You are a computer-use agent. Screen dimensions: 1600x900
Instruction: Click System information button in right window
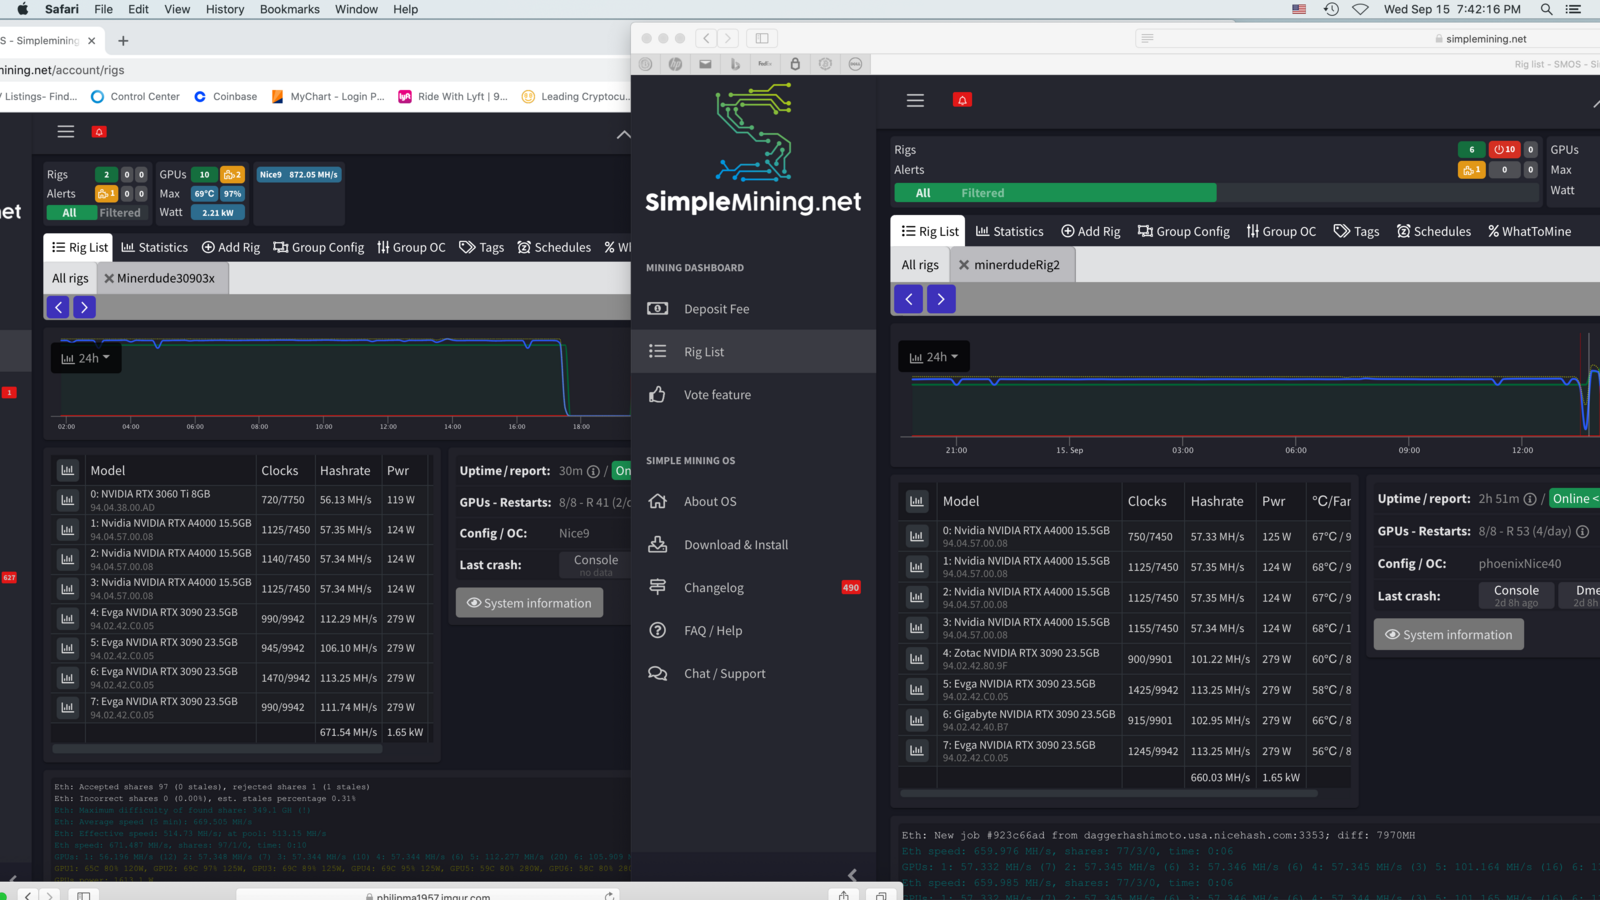coord(1448,635)
